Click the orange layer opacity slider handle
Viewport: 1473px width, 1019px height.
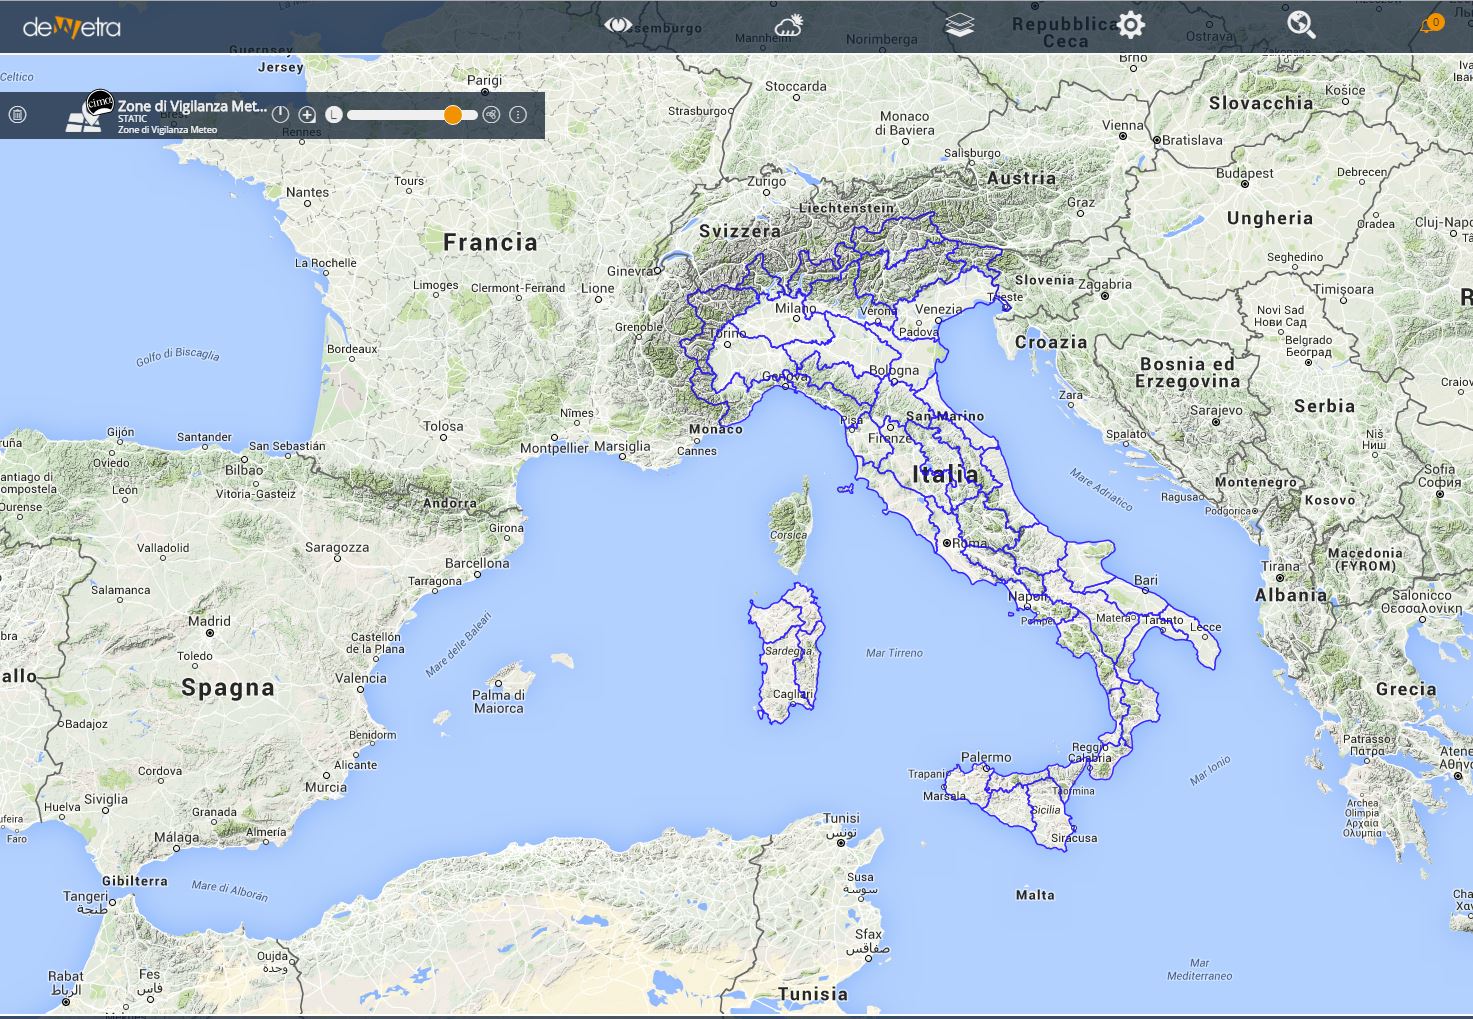(453, 115)
